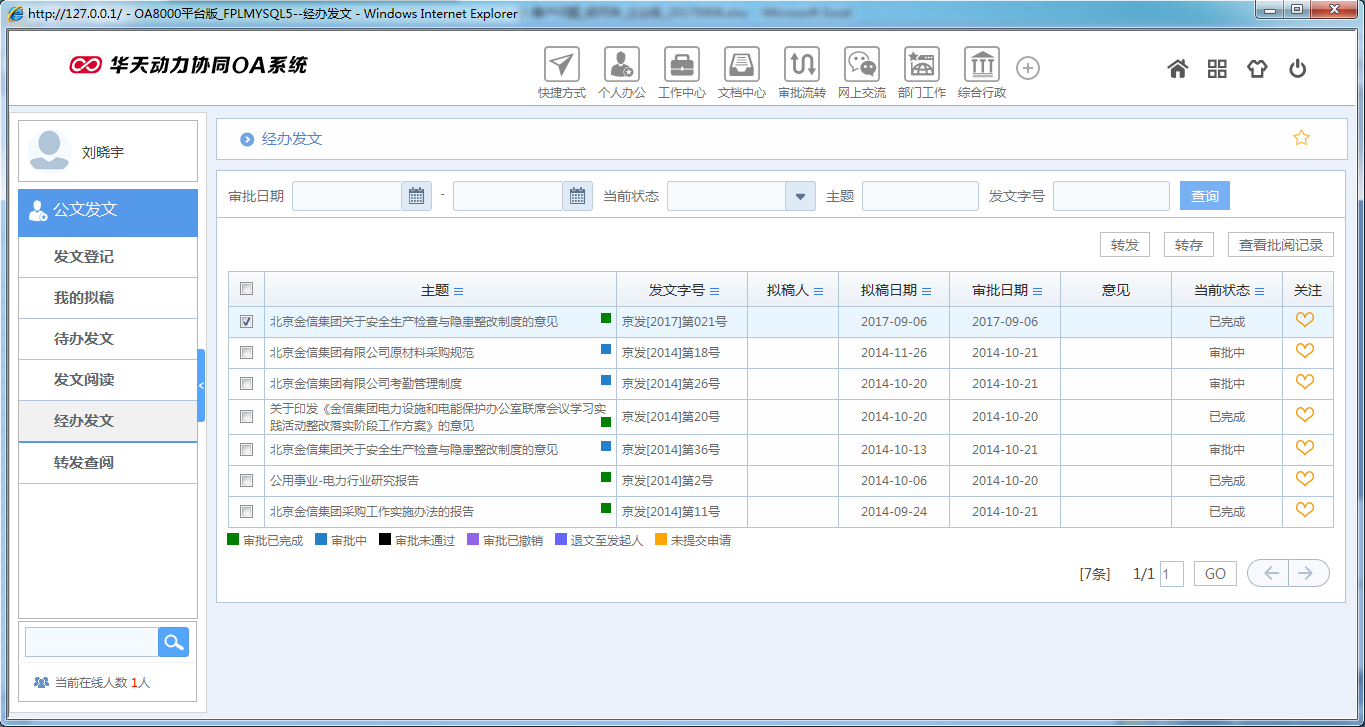Open the 当前状态 status dropdown
The height and width of the screenshot is (727, 1365).
click(x=799, y=196)
